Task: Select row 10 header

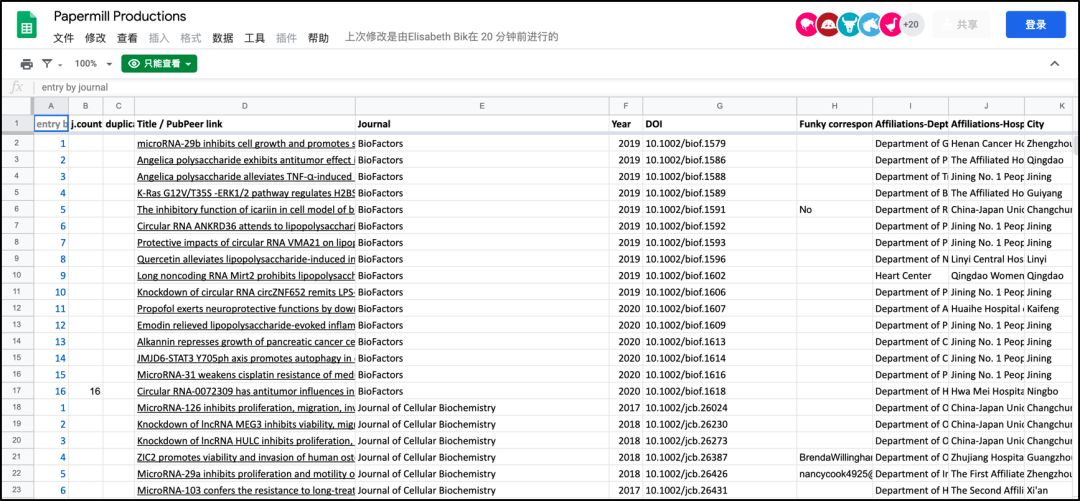Action: (17, 276)
